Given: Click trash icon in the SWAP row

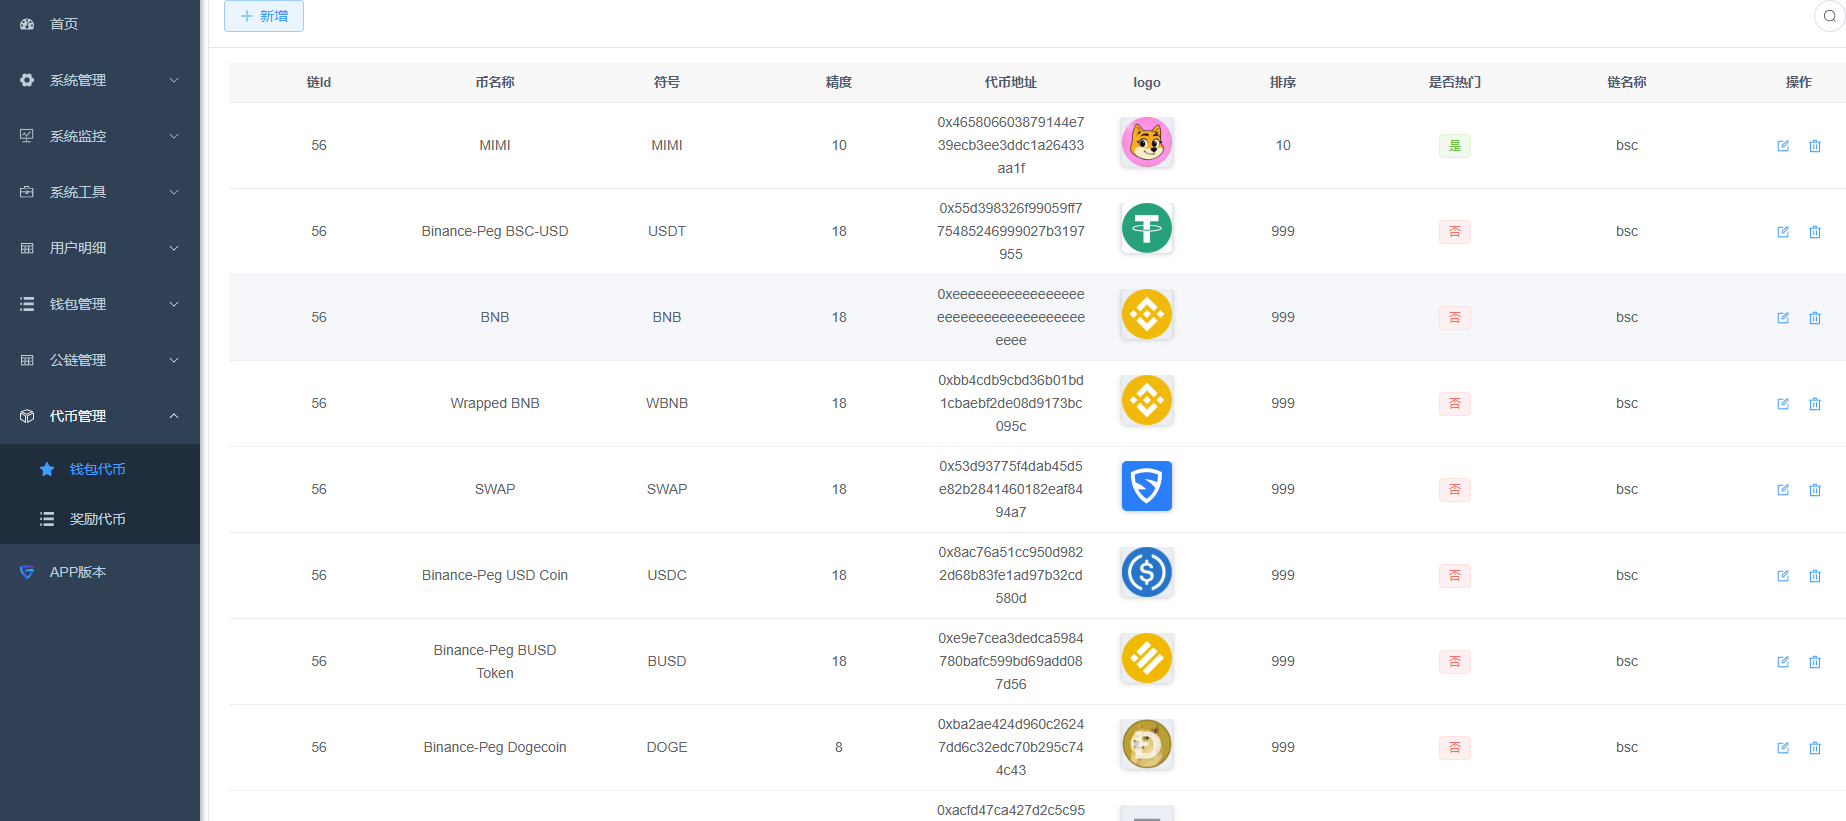Looking at the screenshot, I should (x=1814, y=490).
